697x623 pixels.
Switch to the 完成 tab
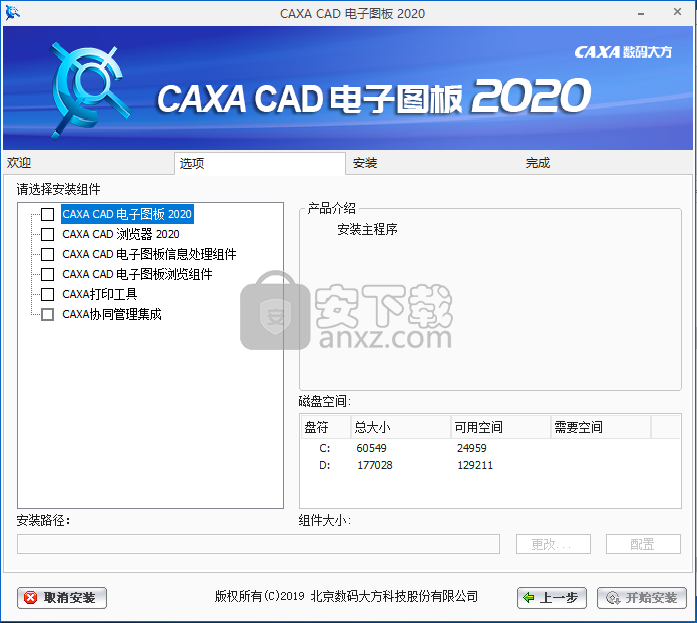click(x=606, y=163)
